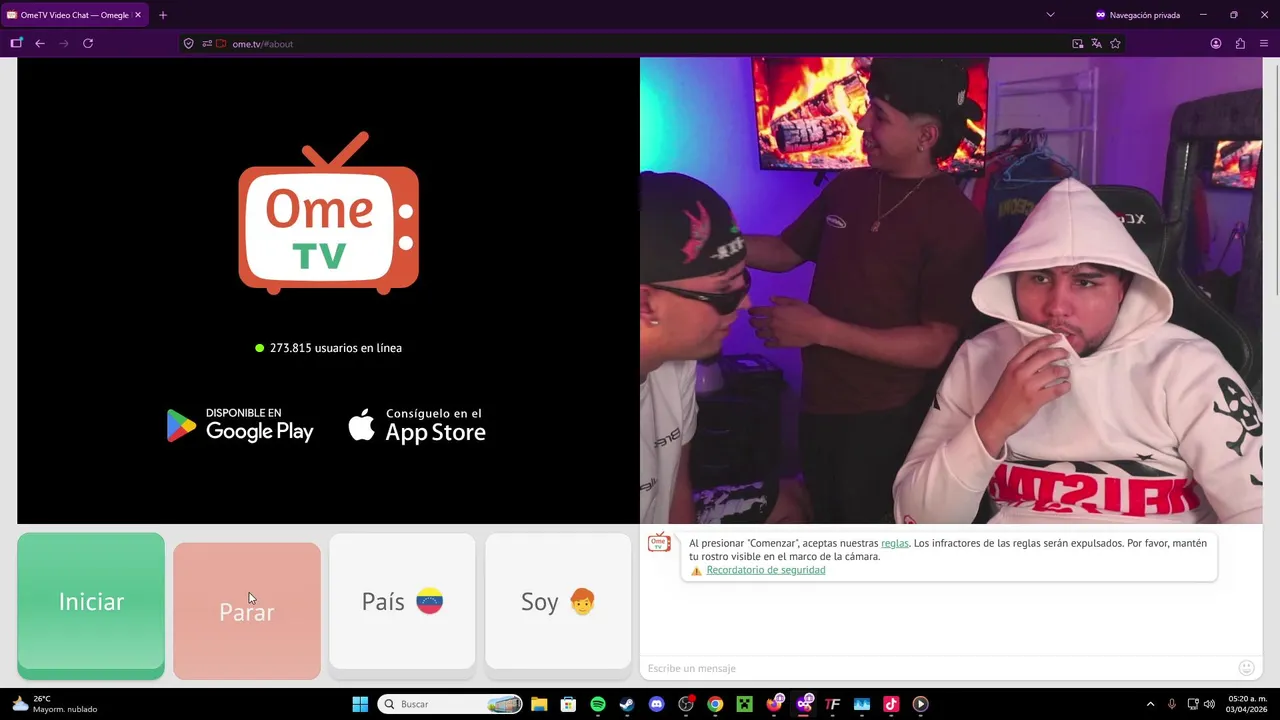Open Steam from the taskbar

pyautogui.click(x=627, y=704)
